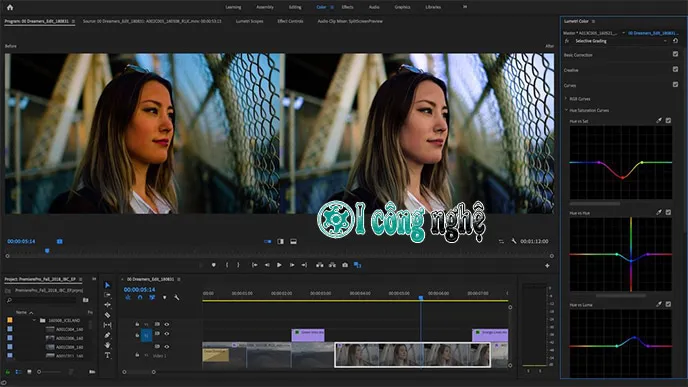
Task: Step back one frame
Action: (x=267, y=265)
